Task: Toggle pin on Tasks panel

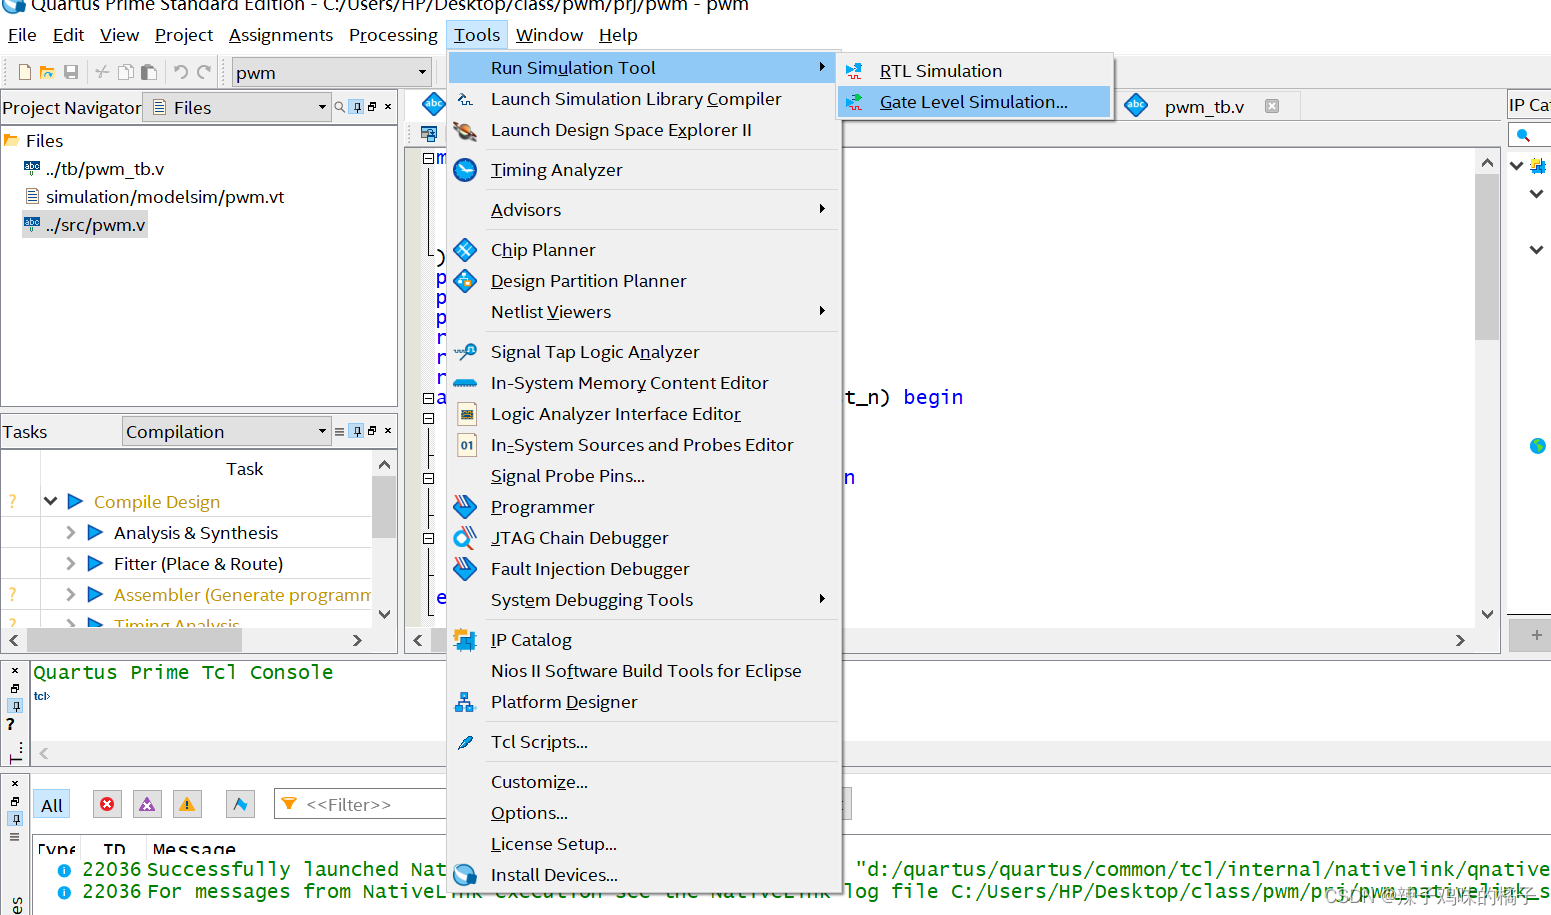Action: point(357,431)
